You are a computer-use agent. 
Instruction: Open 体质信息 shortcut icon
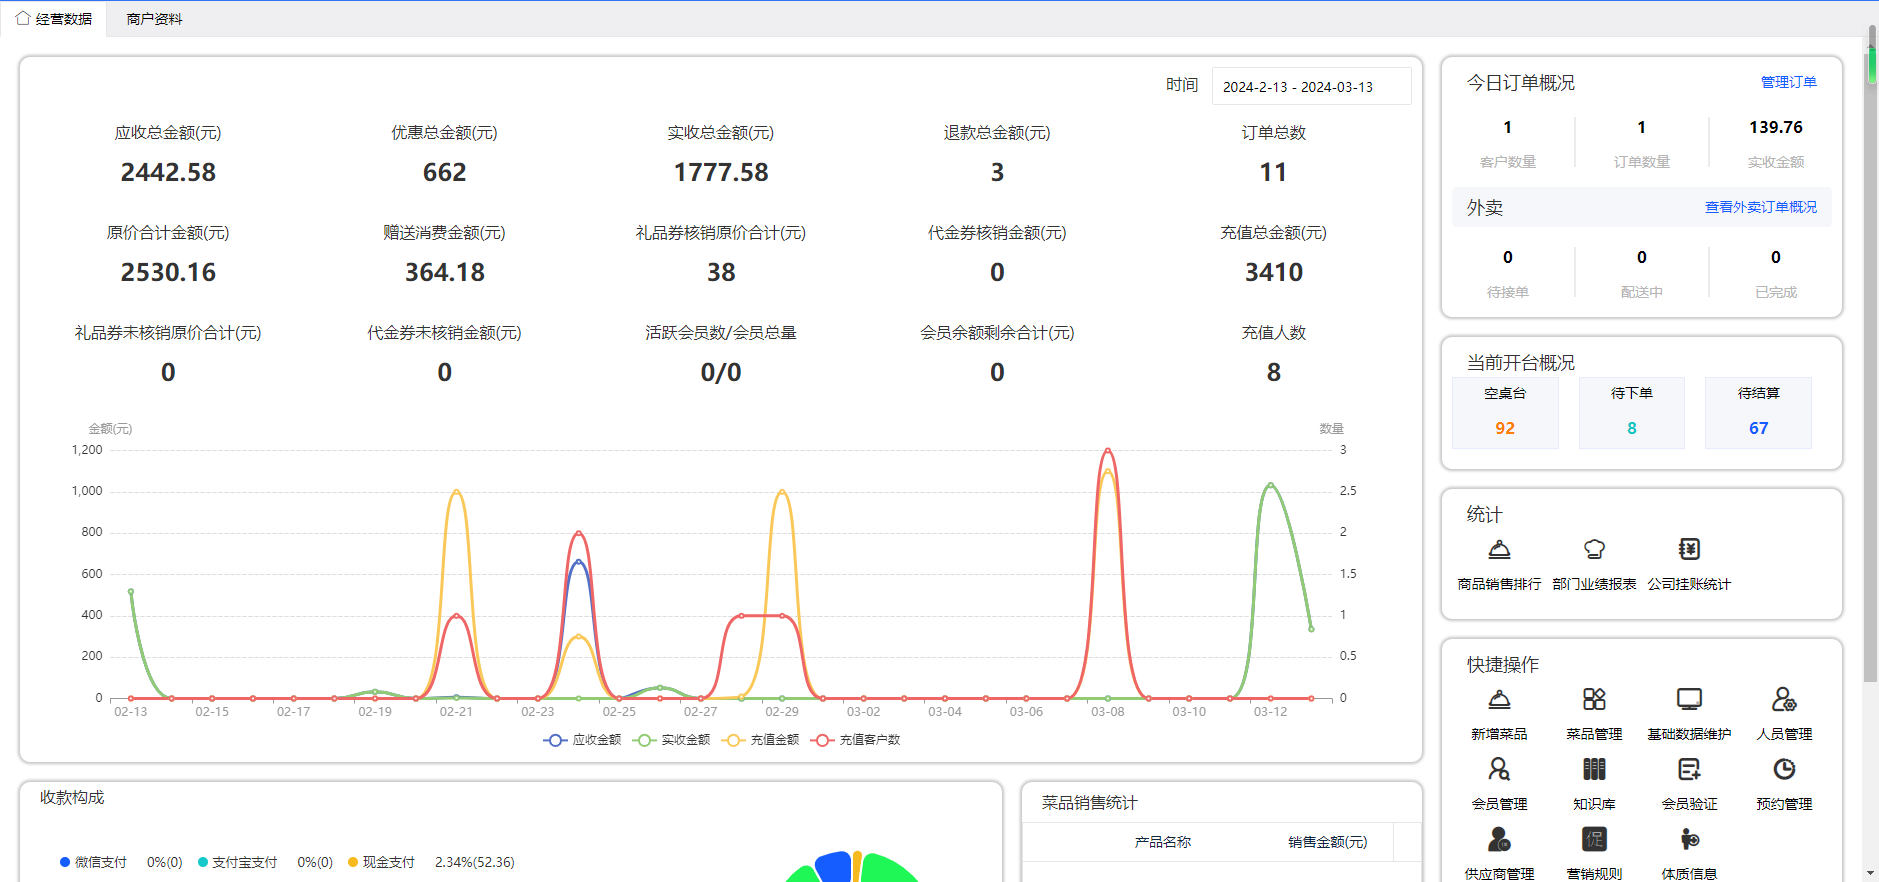click(x=1689, y=839)
